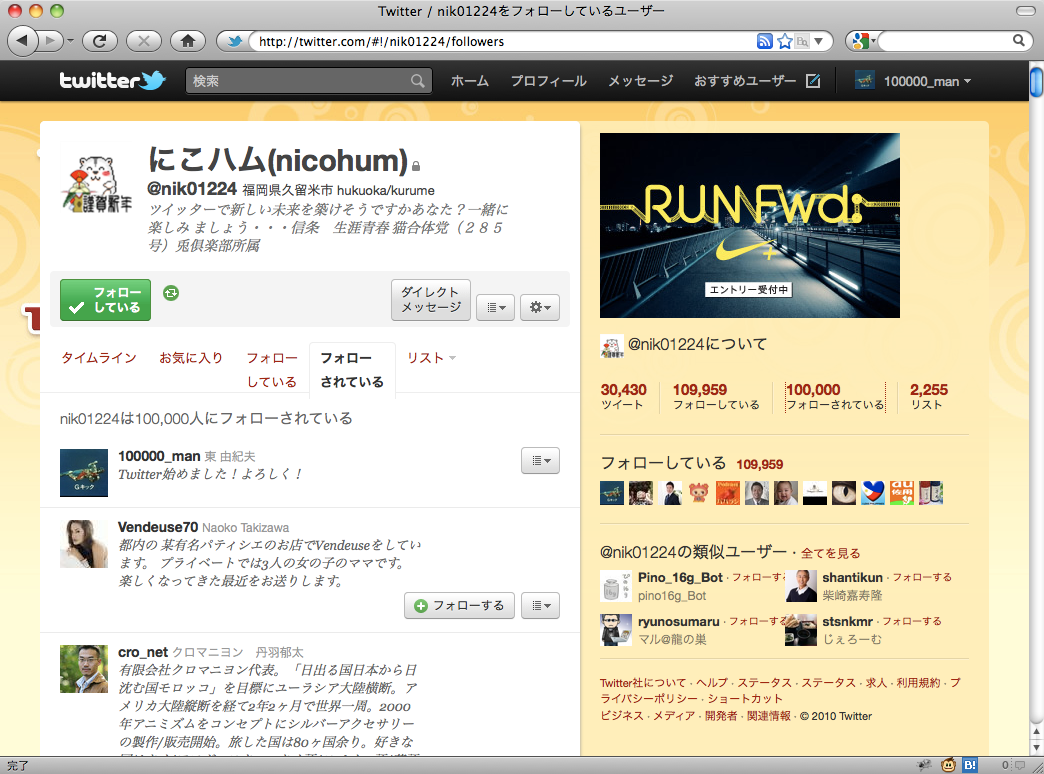Open the ヘルプ footer link
The width and height of the screenshot is (1044, 774).
pos(712,682)
